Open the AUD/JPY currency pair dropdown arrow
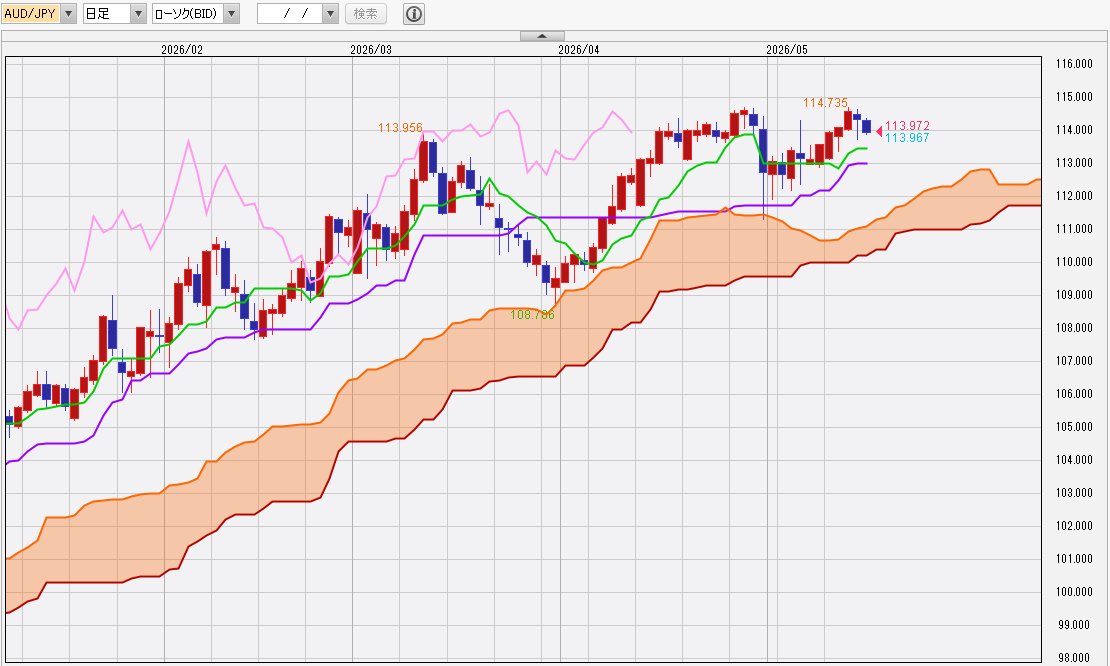 [x=69, y=13]
